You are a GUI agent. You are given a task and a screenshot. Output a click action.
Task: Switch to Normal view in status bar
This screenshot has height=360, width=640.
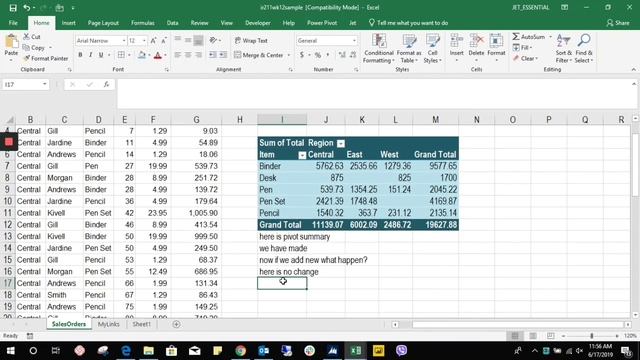pos(515,336)
